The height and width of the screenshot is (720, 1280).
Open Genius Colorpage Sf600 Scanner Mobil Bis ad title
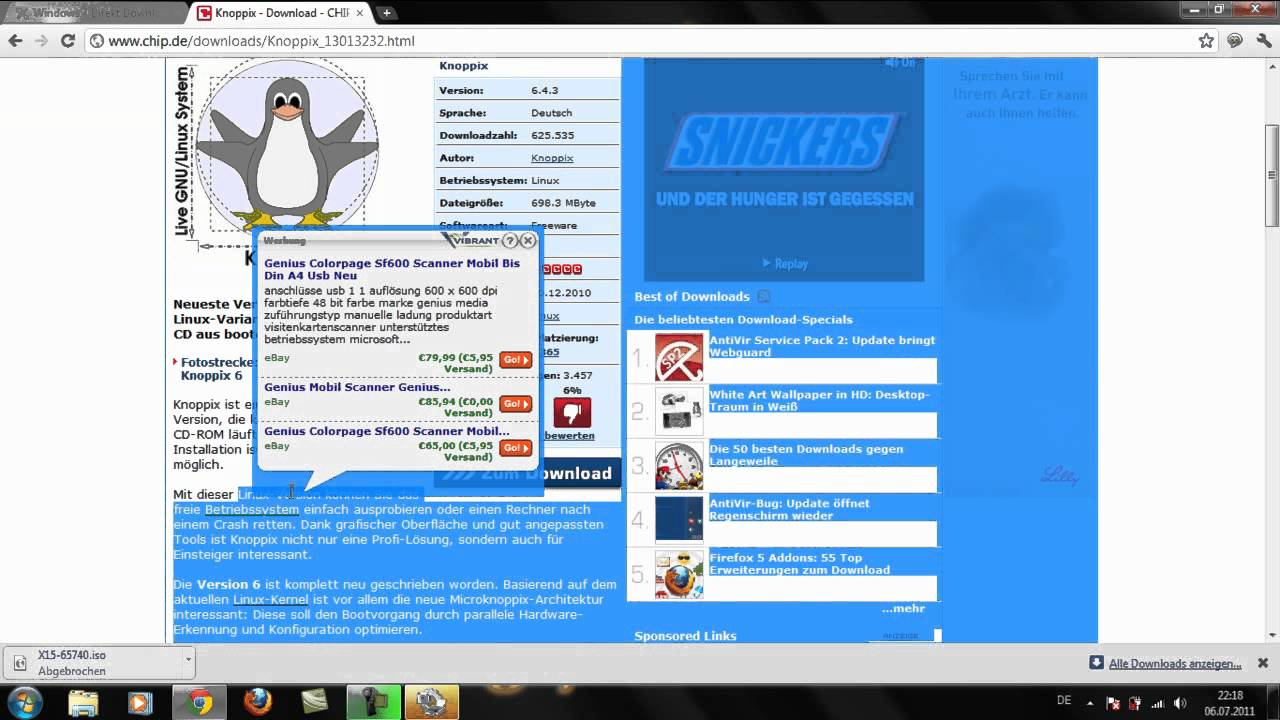click(x=392, y=269)
